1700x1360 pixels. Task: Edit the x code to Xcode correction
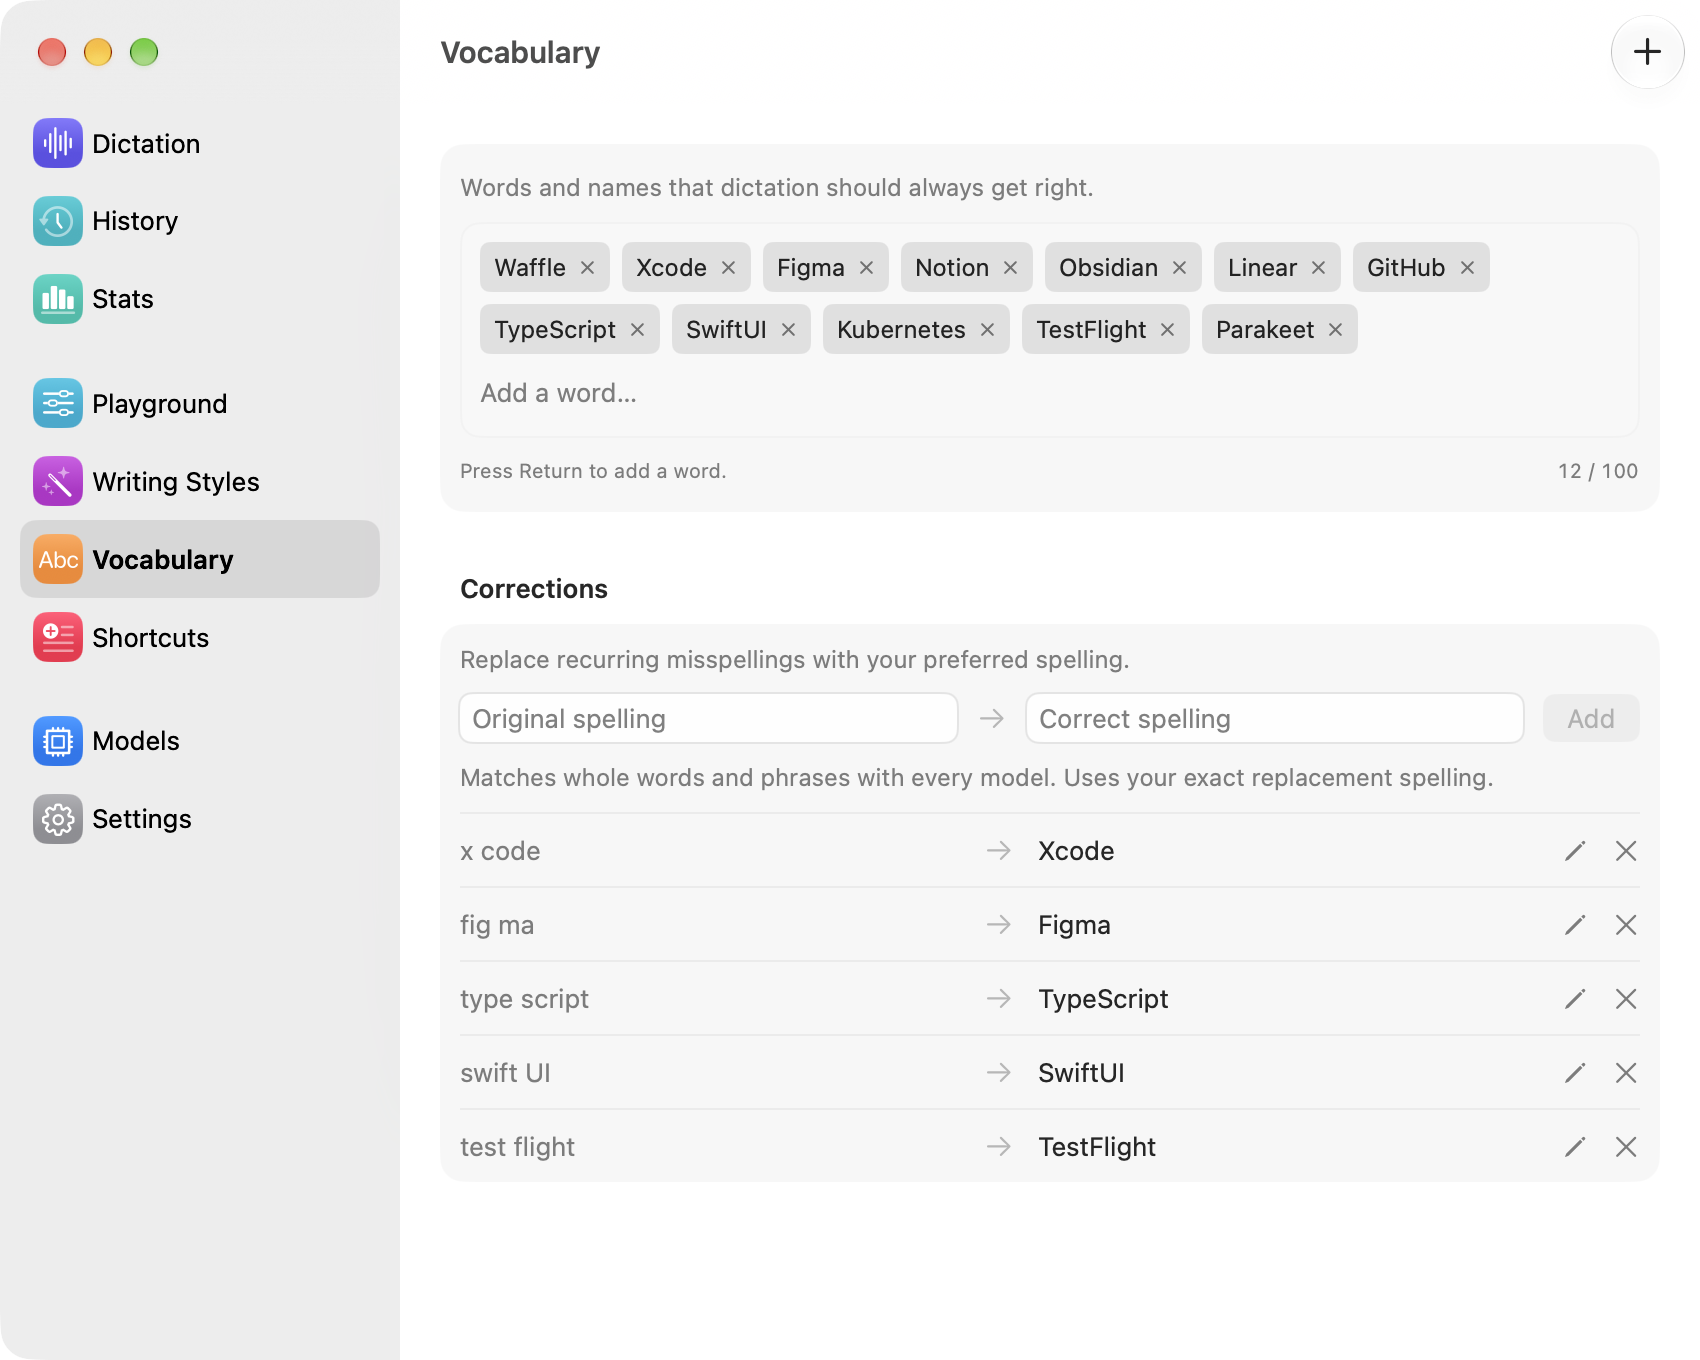pyautogui.click(x=1575, y=851)
